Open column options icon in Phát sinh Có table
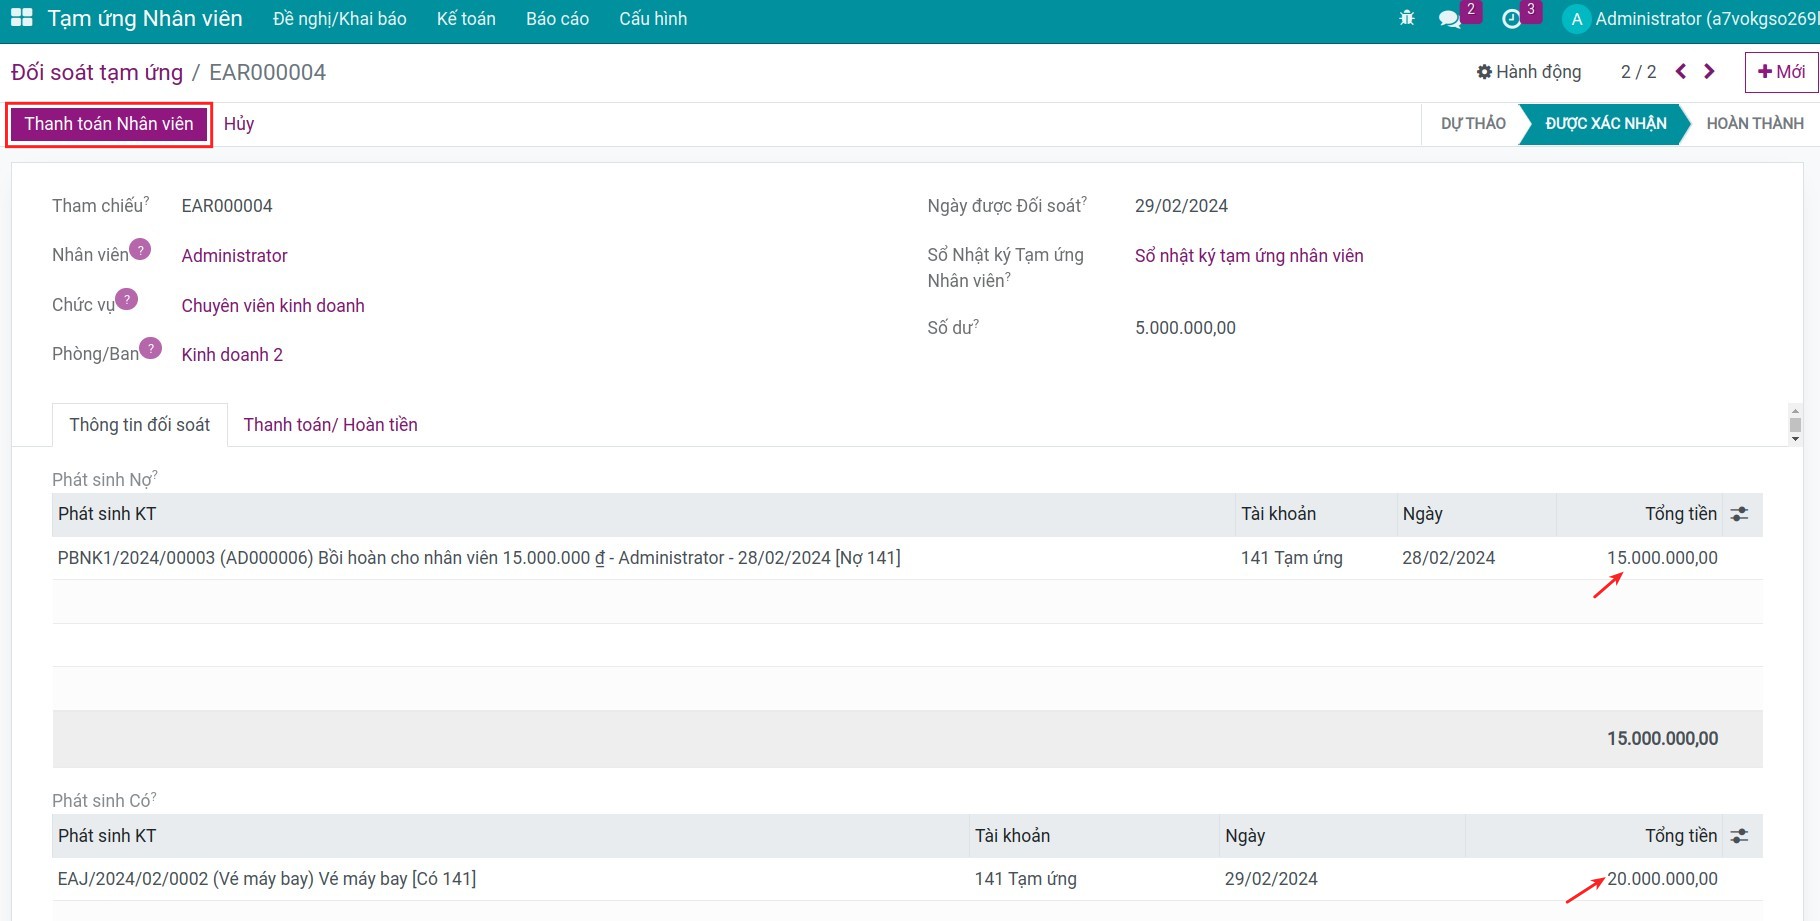Image resolution: width=1820 pixels, height=921 pixels. click(1740, 836)
